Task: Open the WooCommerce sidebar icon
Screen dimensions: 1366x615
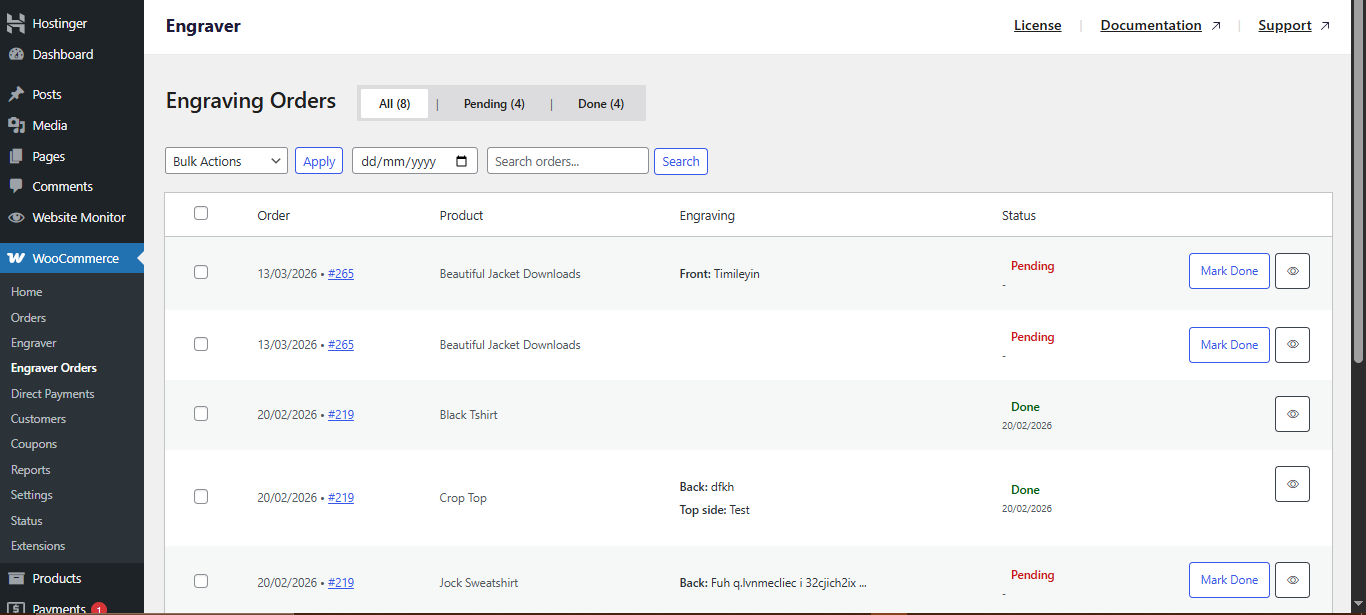Action: (x=17, y=258)
